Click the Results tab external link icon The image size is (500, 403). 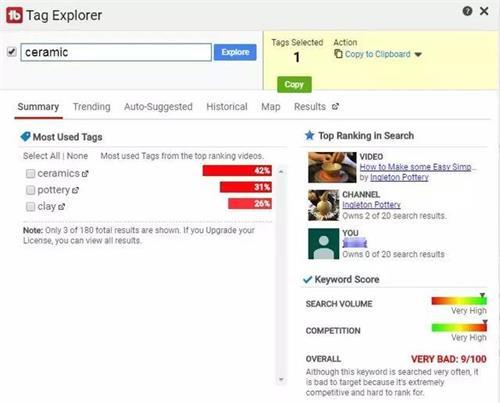[335, 107]
